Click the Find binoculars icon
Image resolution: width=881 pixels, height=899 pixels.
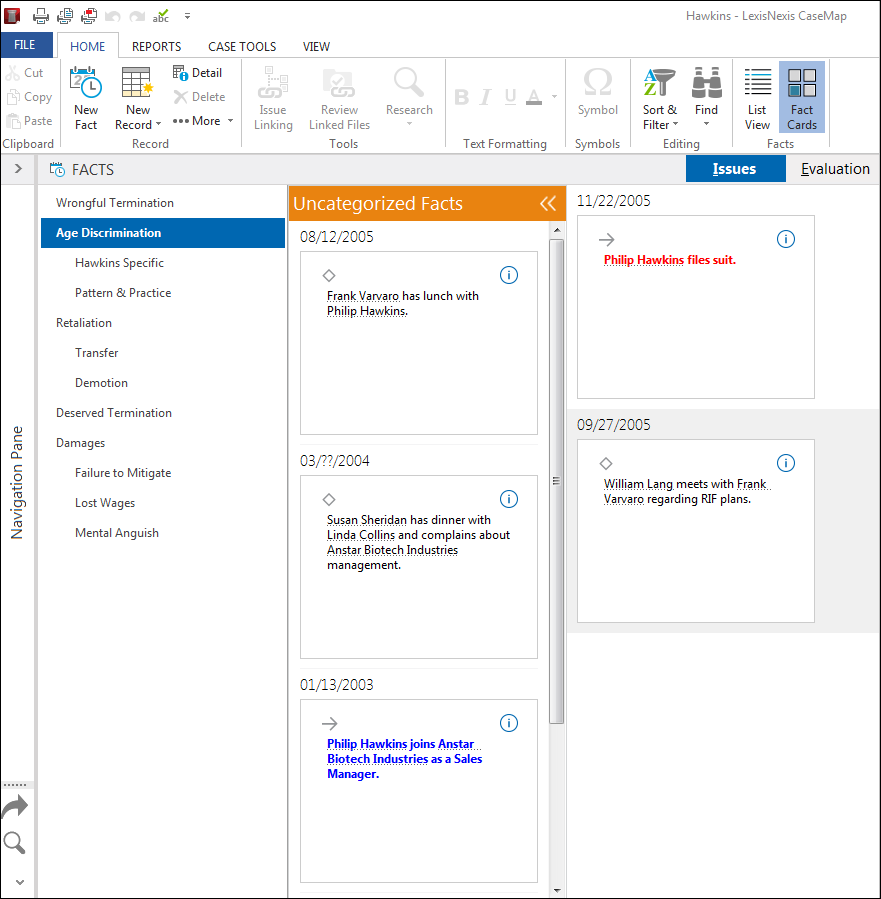click(x=706, y=84)
